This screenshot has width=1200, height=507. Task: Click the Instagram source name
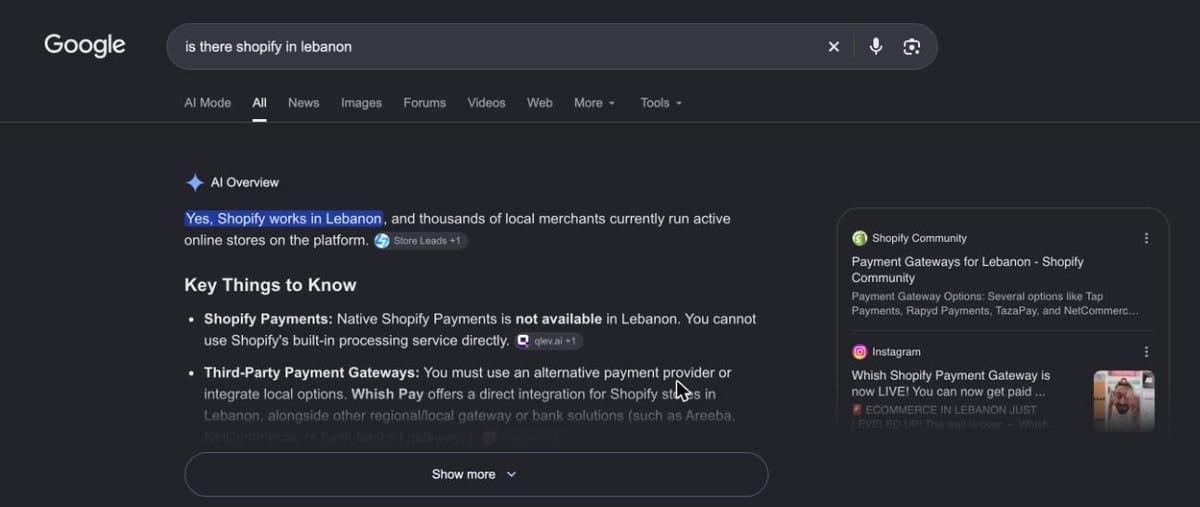pos(896,352)
